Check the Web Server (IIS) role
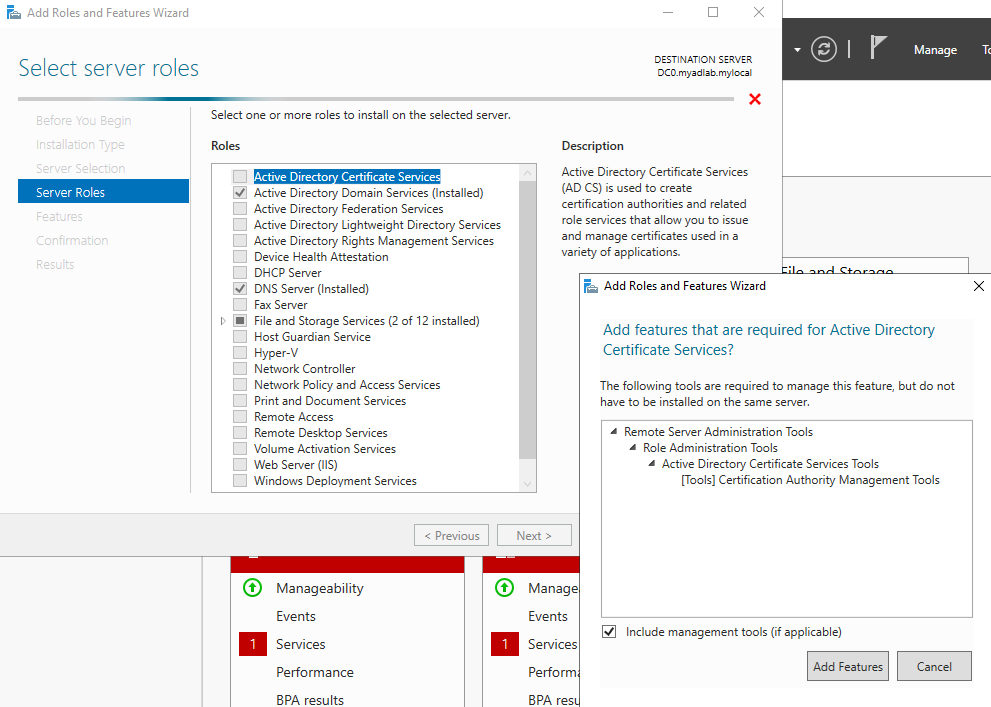The width and height of the screenshot is (991, 707). [x=240, y=465]
